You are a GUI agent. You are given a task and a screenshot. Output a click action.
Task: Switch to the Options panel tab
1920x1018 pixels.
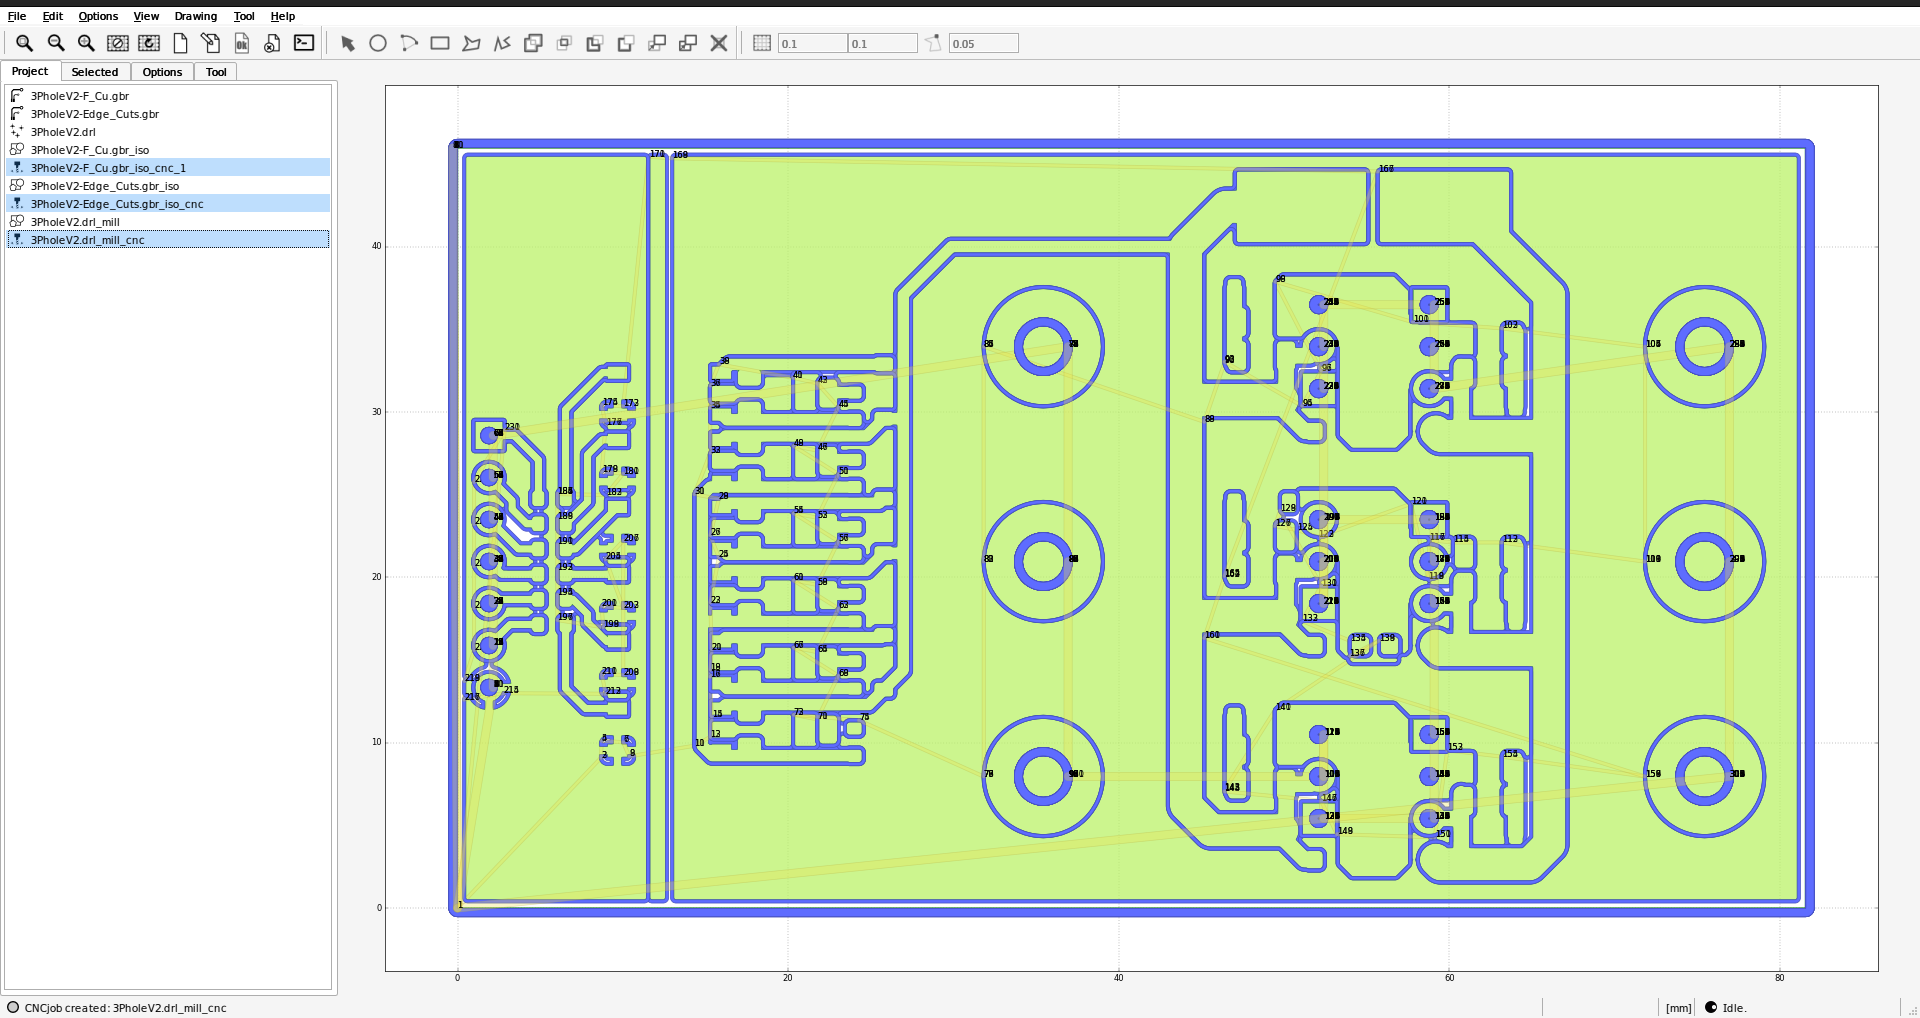pyautogui.click(x=162, y=72)
